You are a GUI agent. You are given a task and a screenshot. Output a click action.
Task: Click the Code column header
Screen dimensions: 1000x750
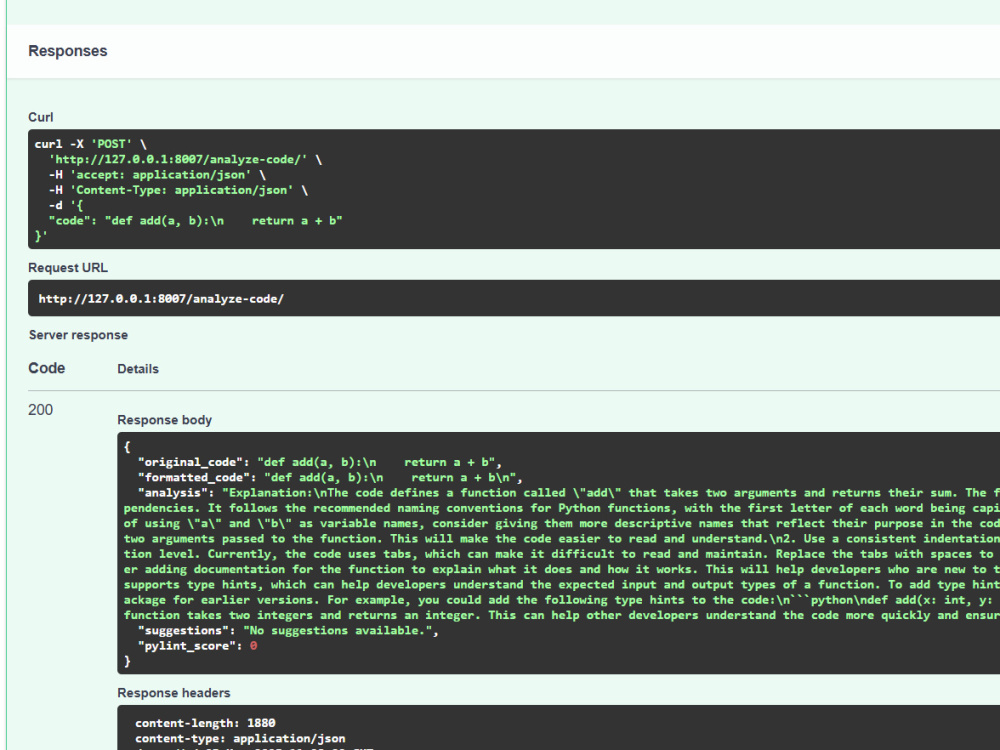[47, 369]
